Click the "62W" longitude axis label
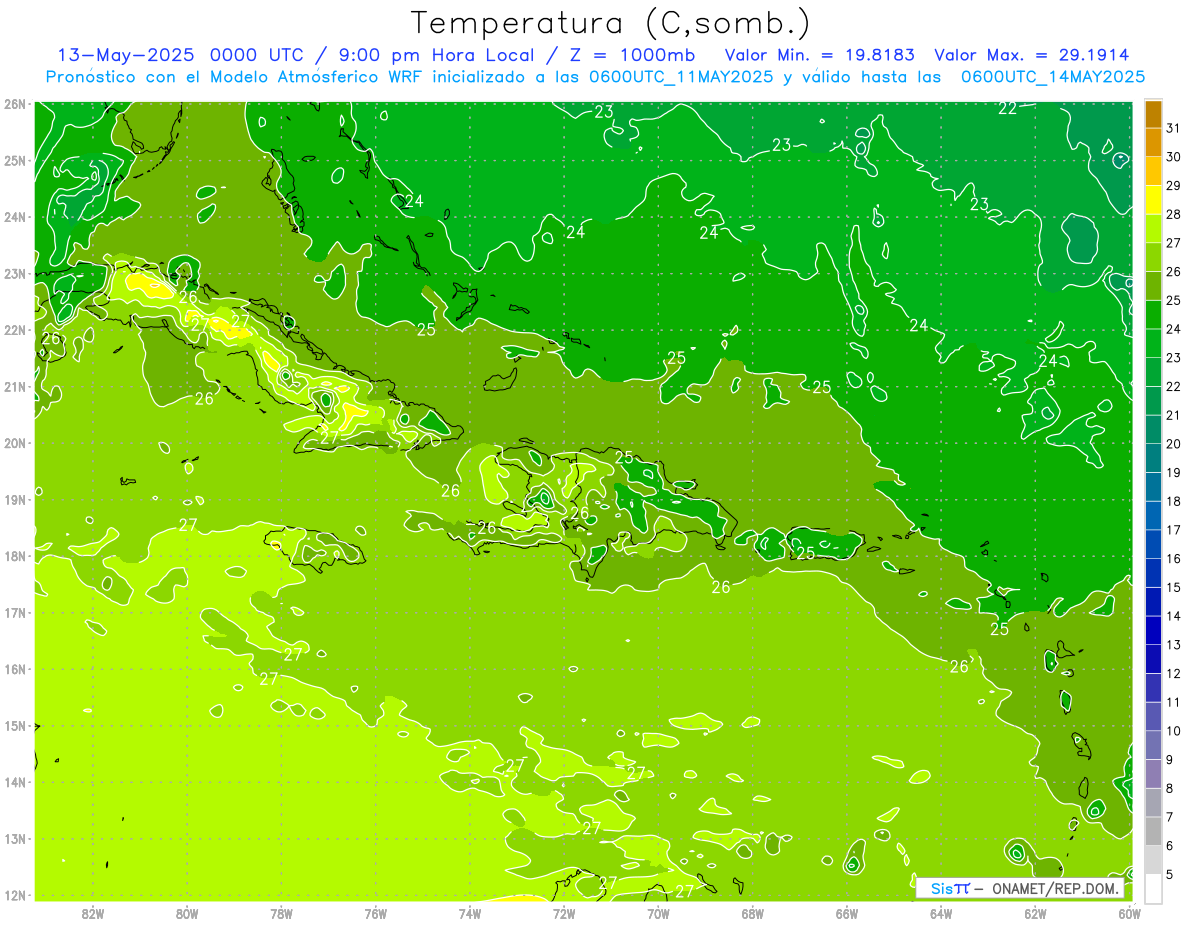Image resolution: width=1200 pixels, height=927 pixels. click(x=1035, y=913)
